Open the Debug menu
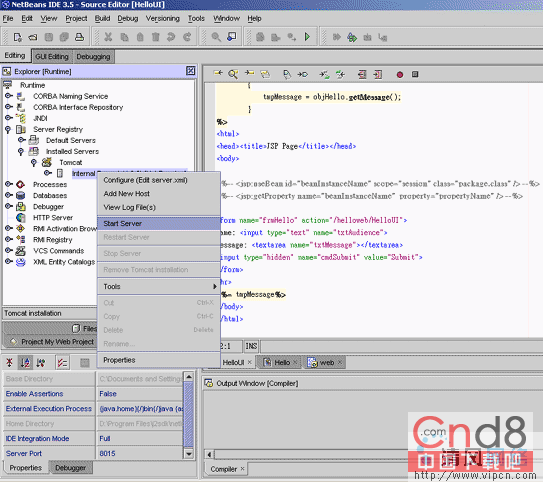This screenshot has height=482, width=543. point(128,18)
